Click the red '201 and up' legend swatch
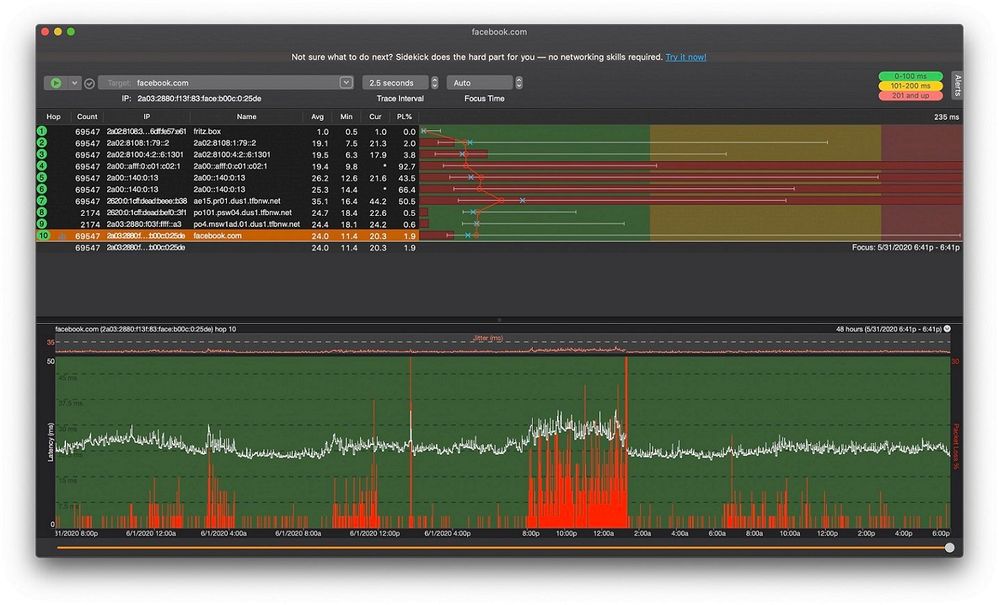The image size is (999, 605). pyautogui.click(x=911, y=95)
